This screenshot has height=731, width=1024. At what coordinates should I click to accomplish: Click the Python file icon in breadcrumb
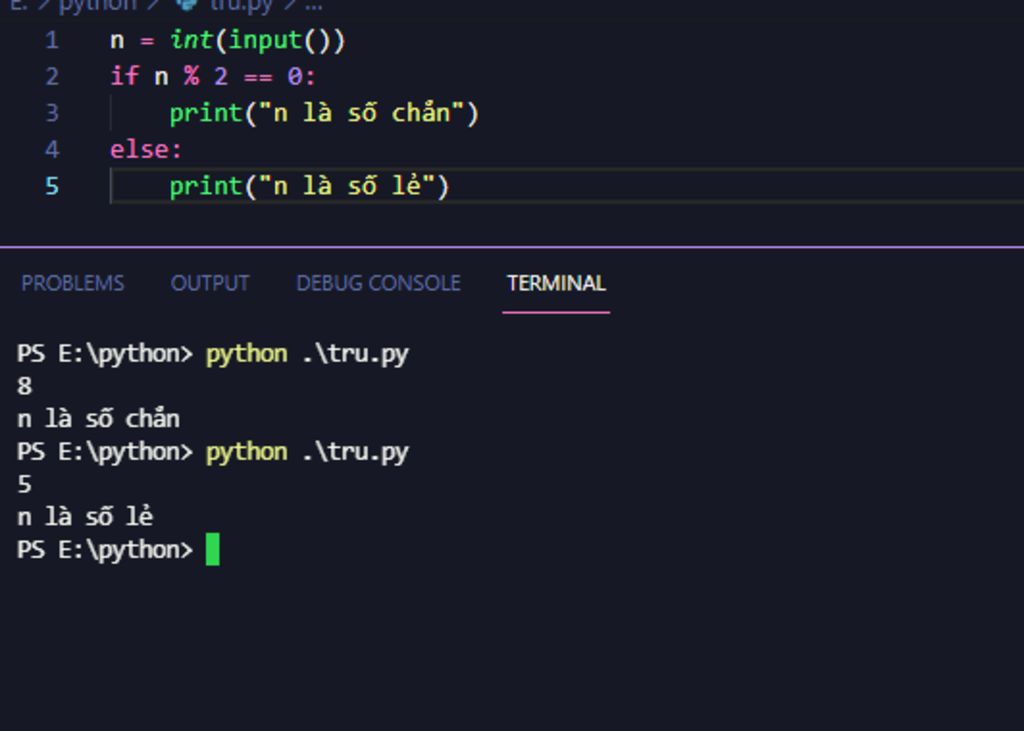click(187, 4)
